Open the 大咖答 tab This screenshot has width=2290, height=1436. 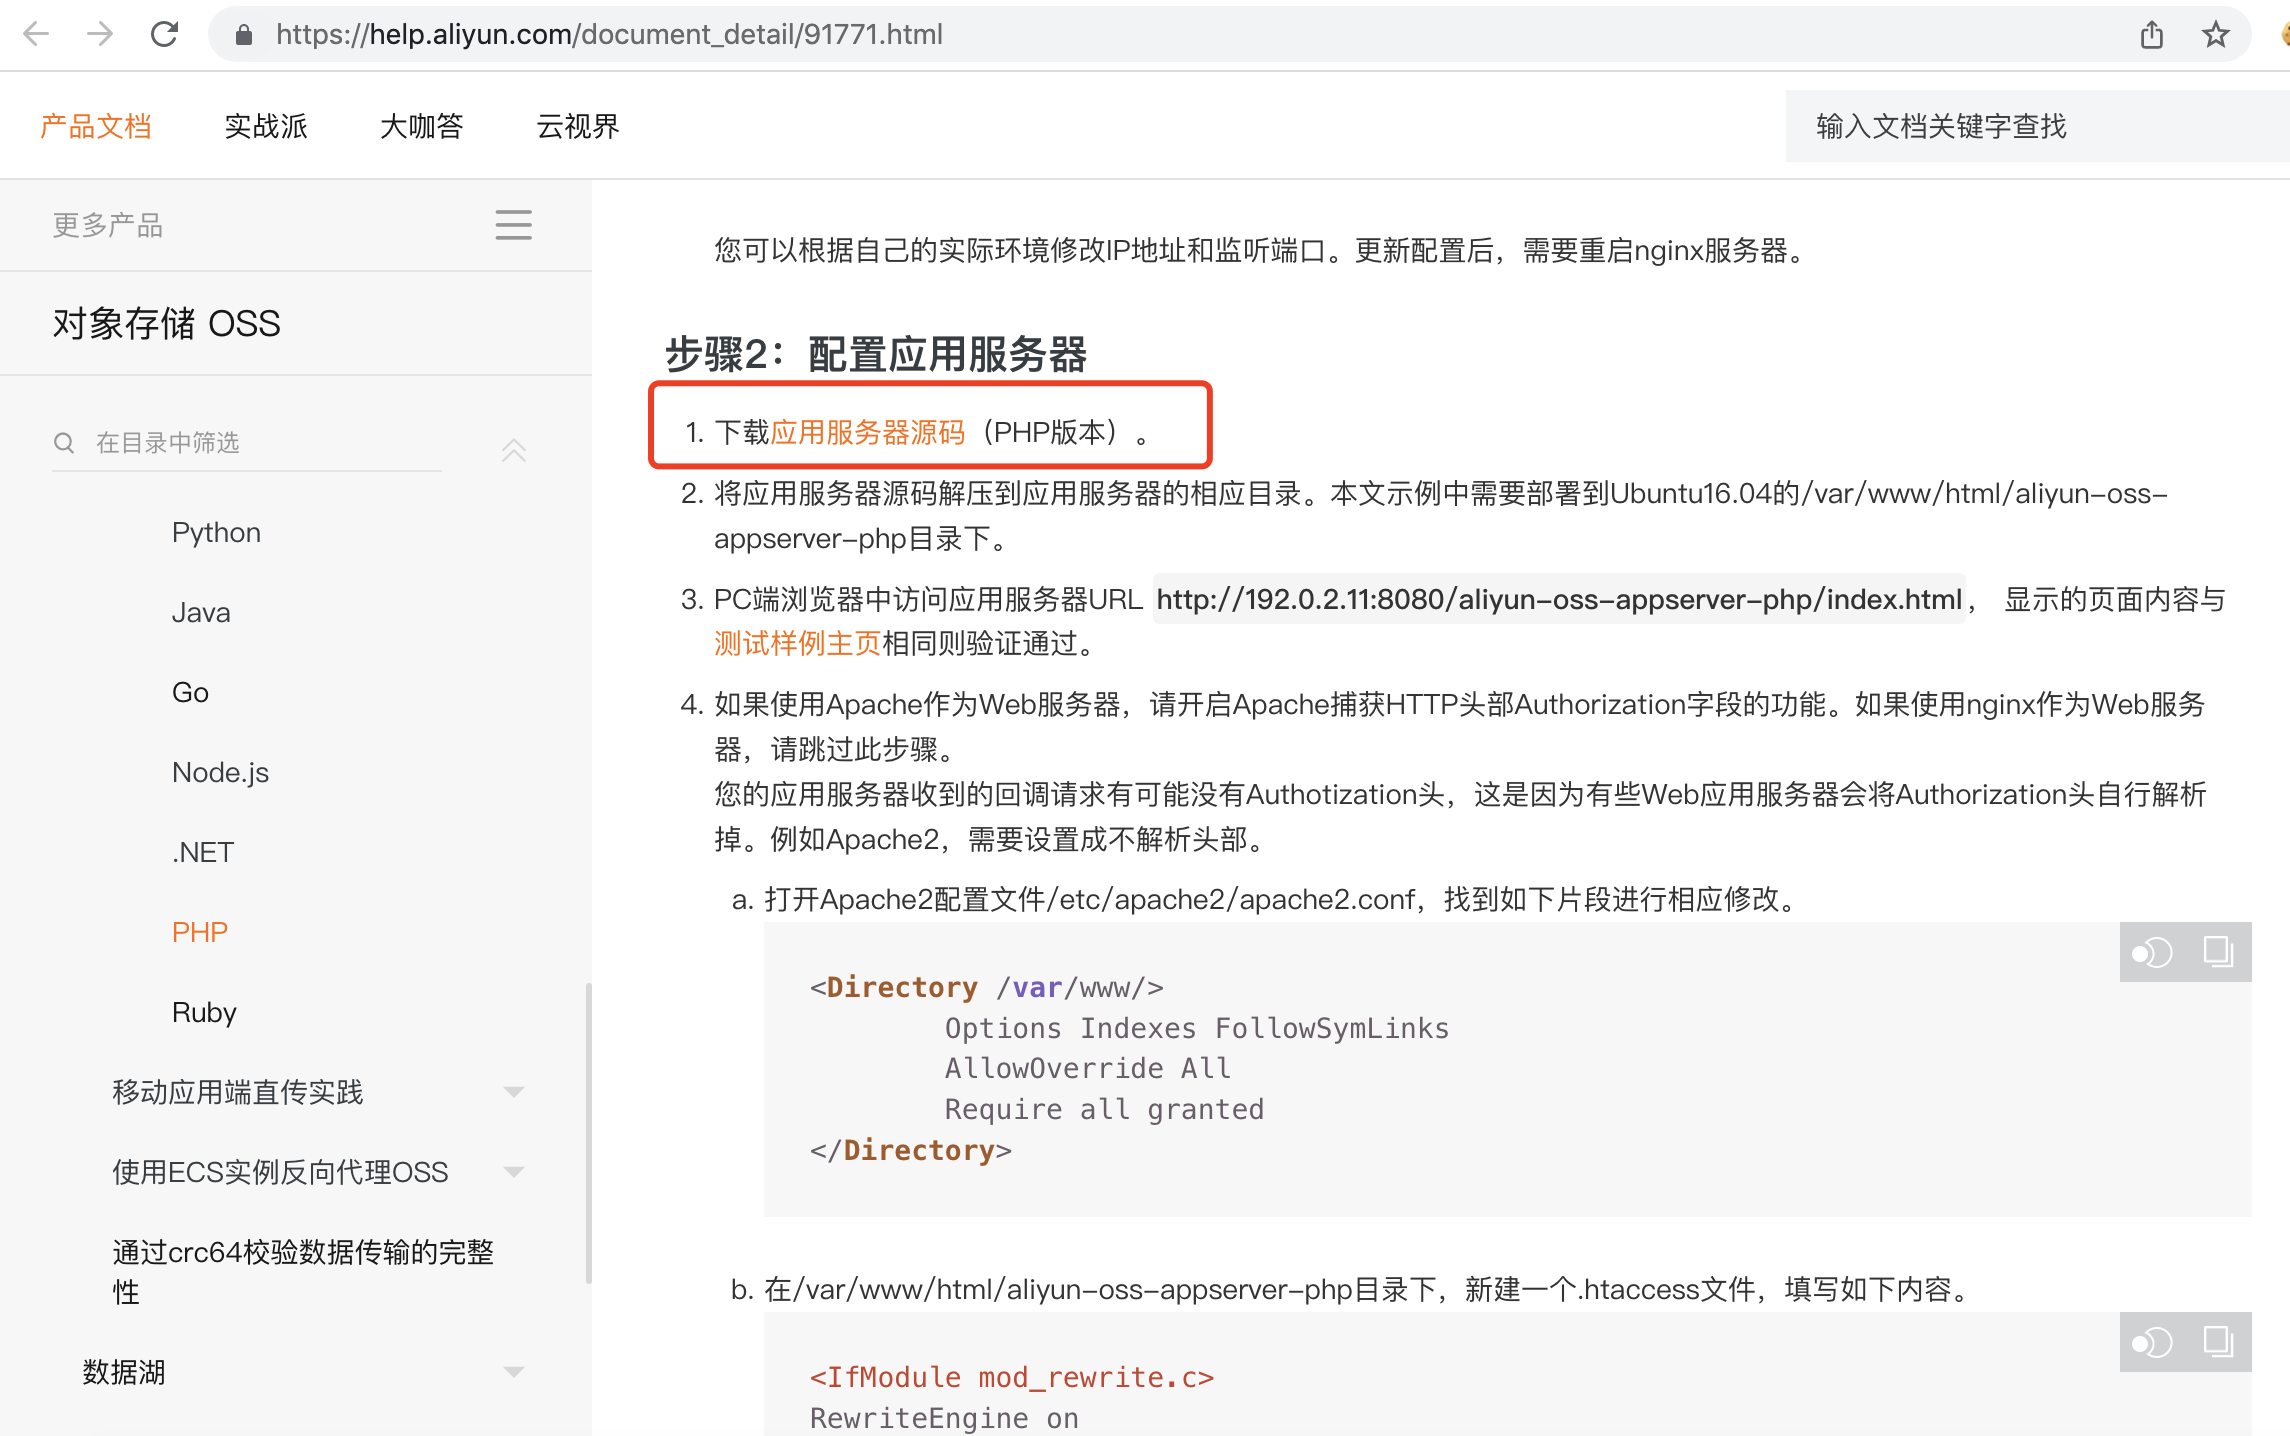click(422, 126)
